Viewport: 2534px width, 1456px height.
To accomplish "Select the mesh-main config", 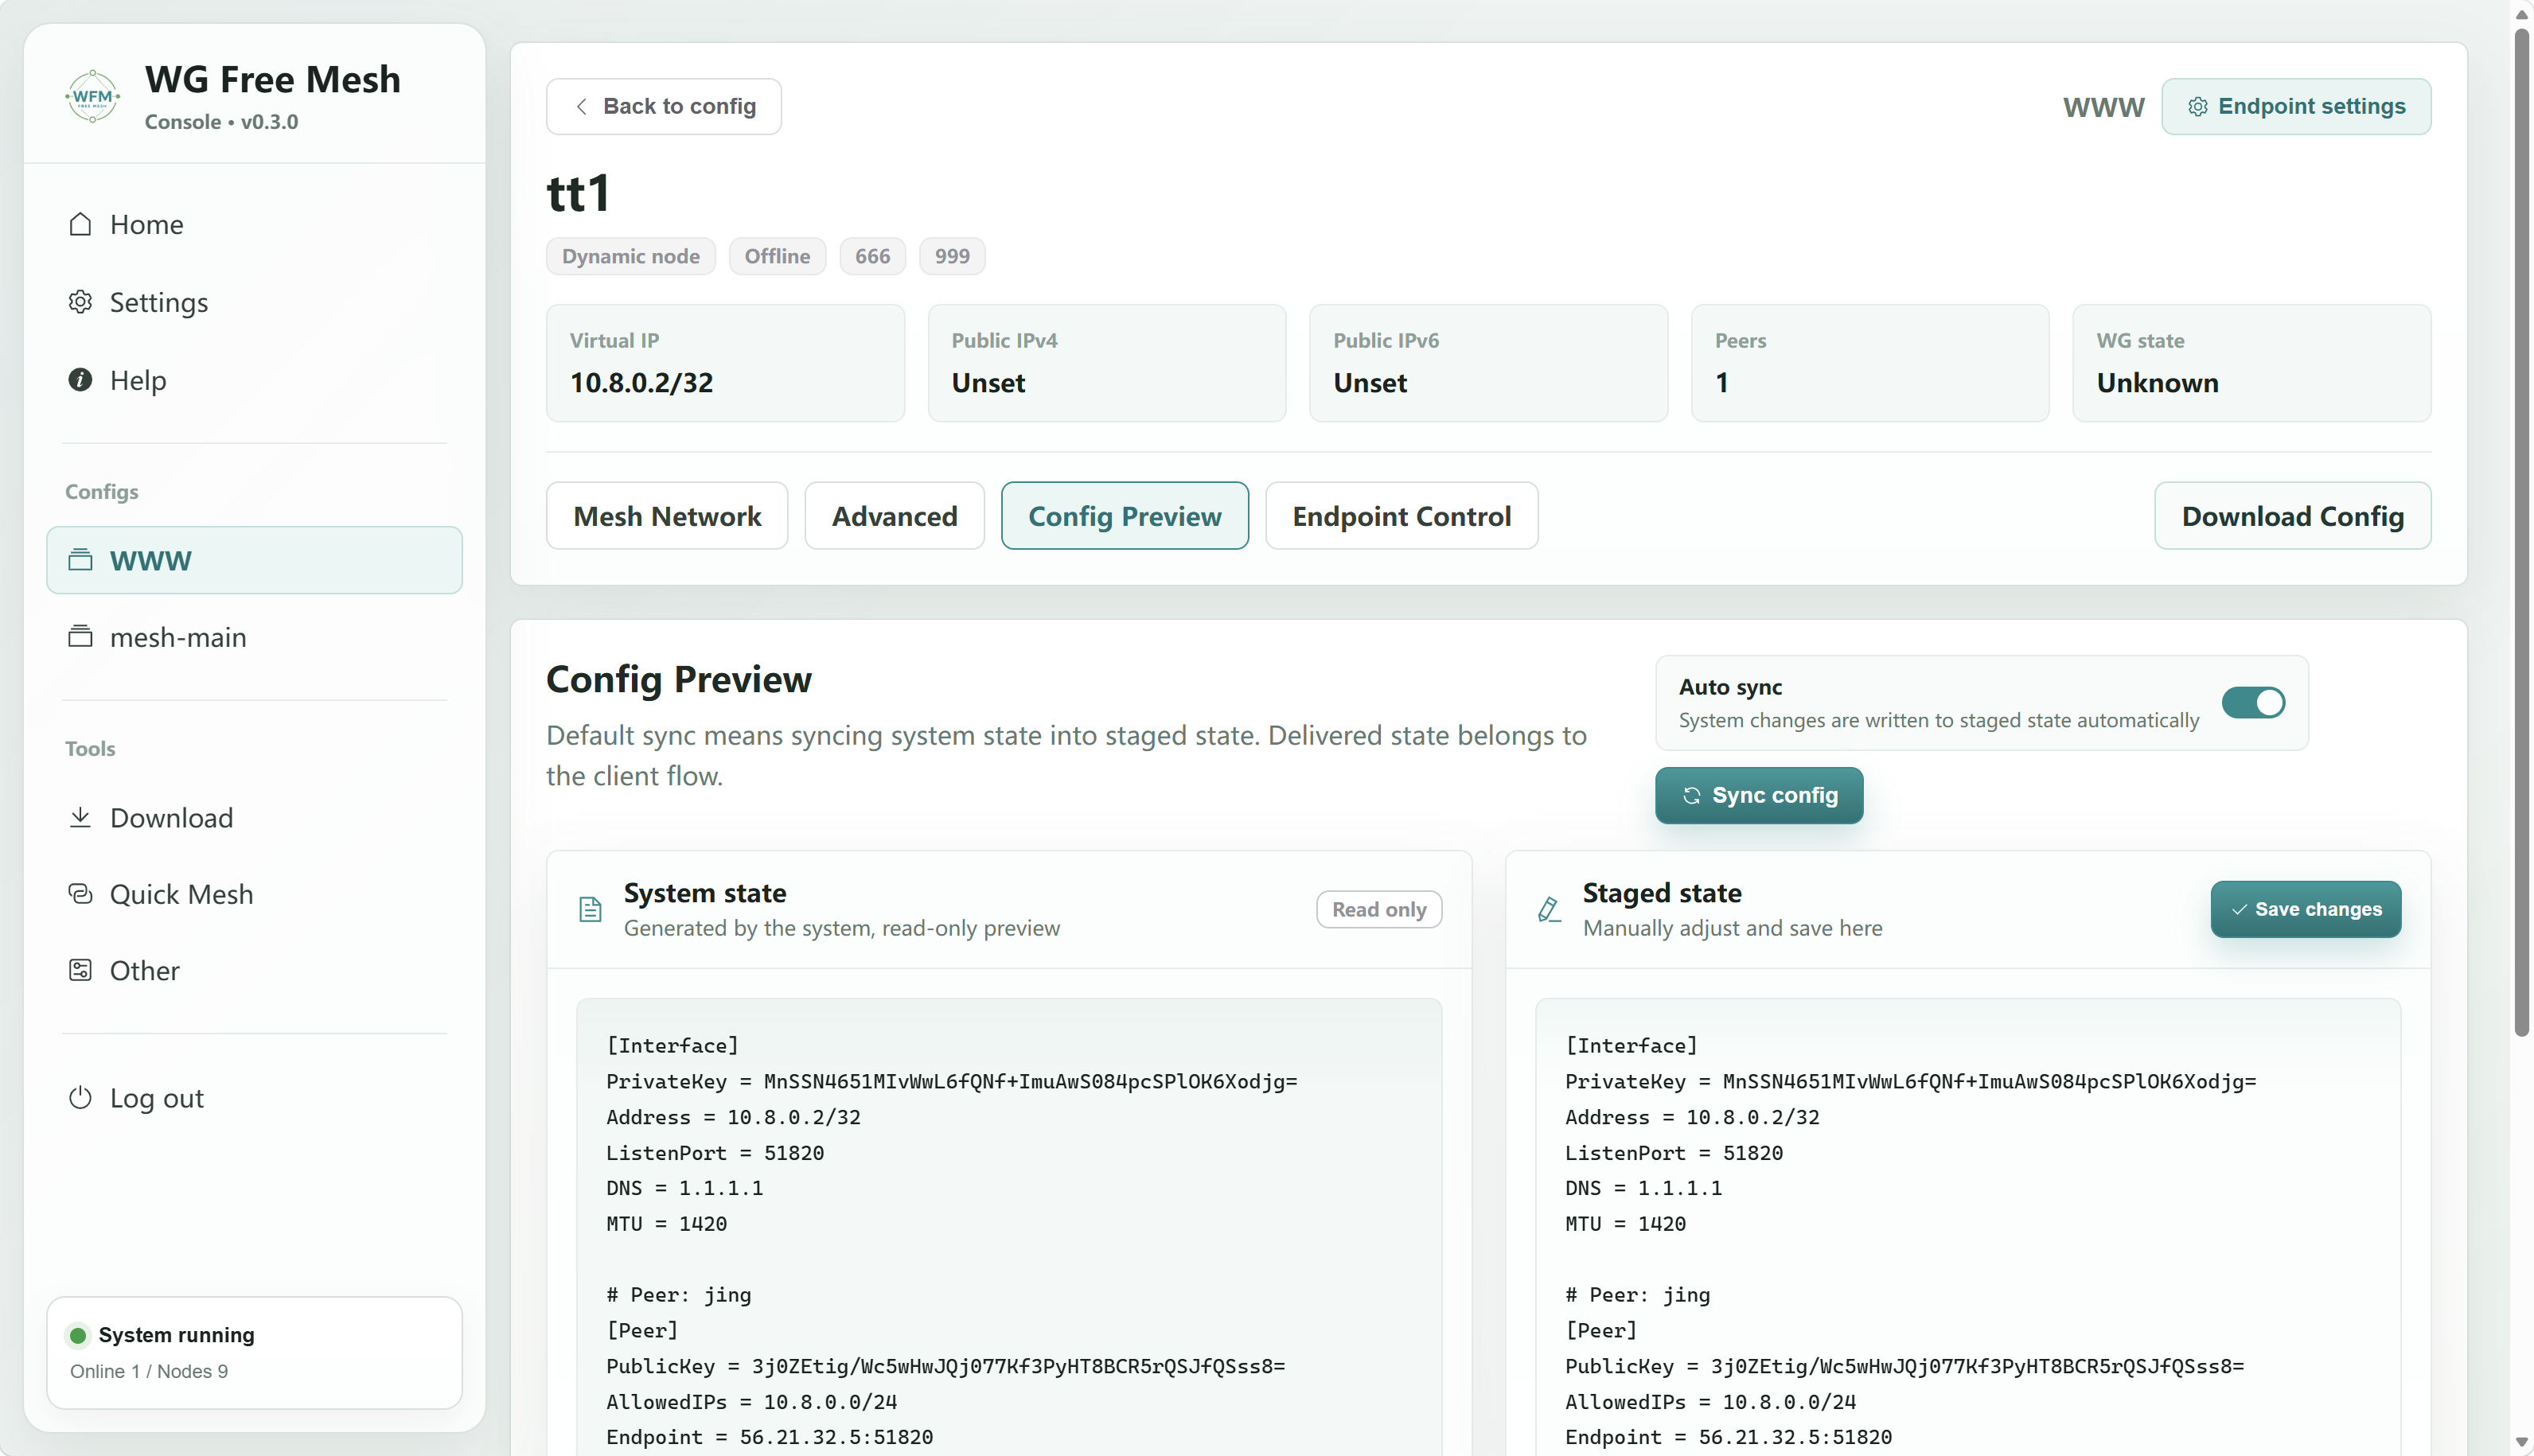I will [x=254, y=637].
